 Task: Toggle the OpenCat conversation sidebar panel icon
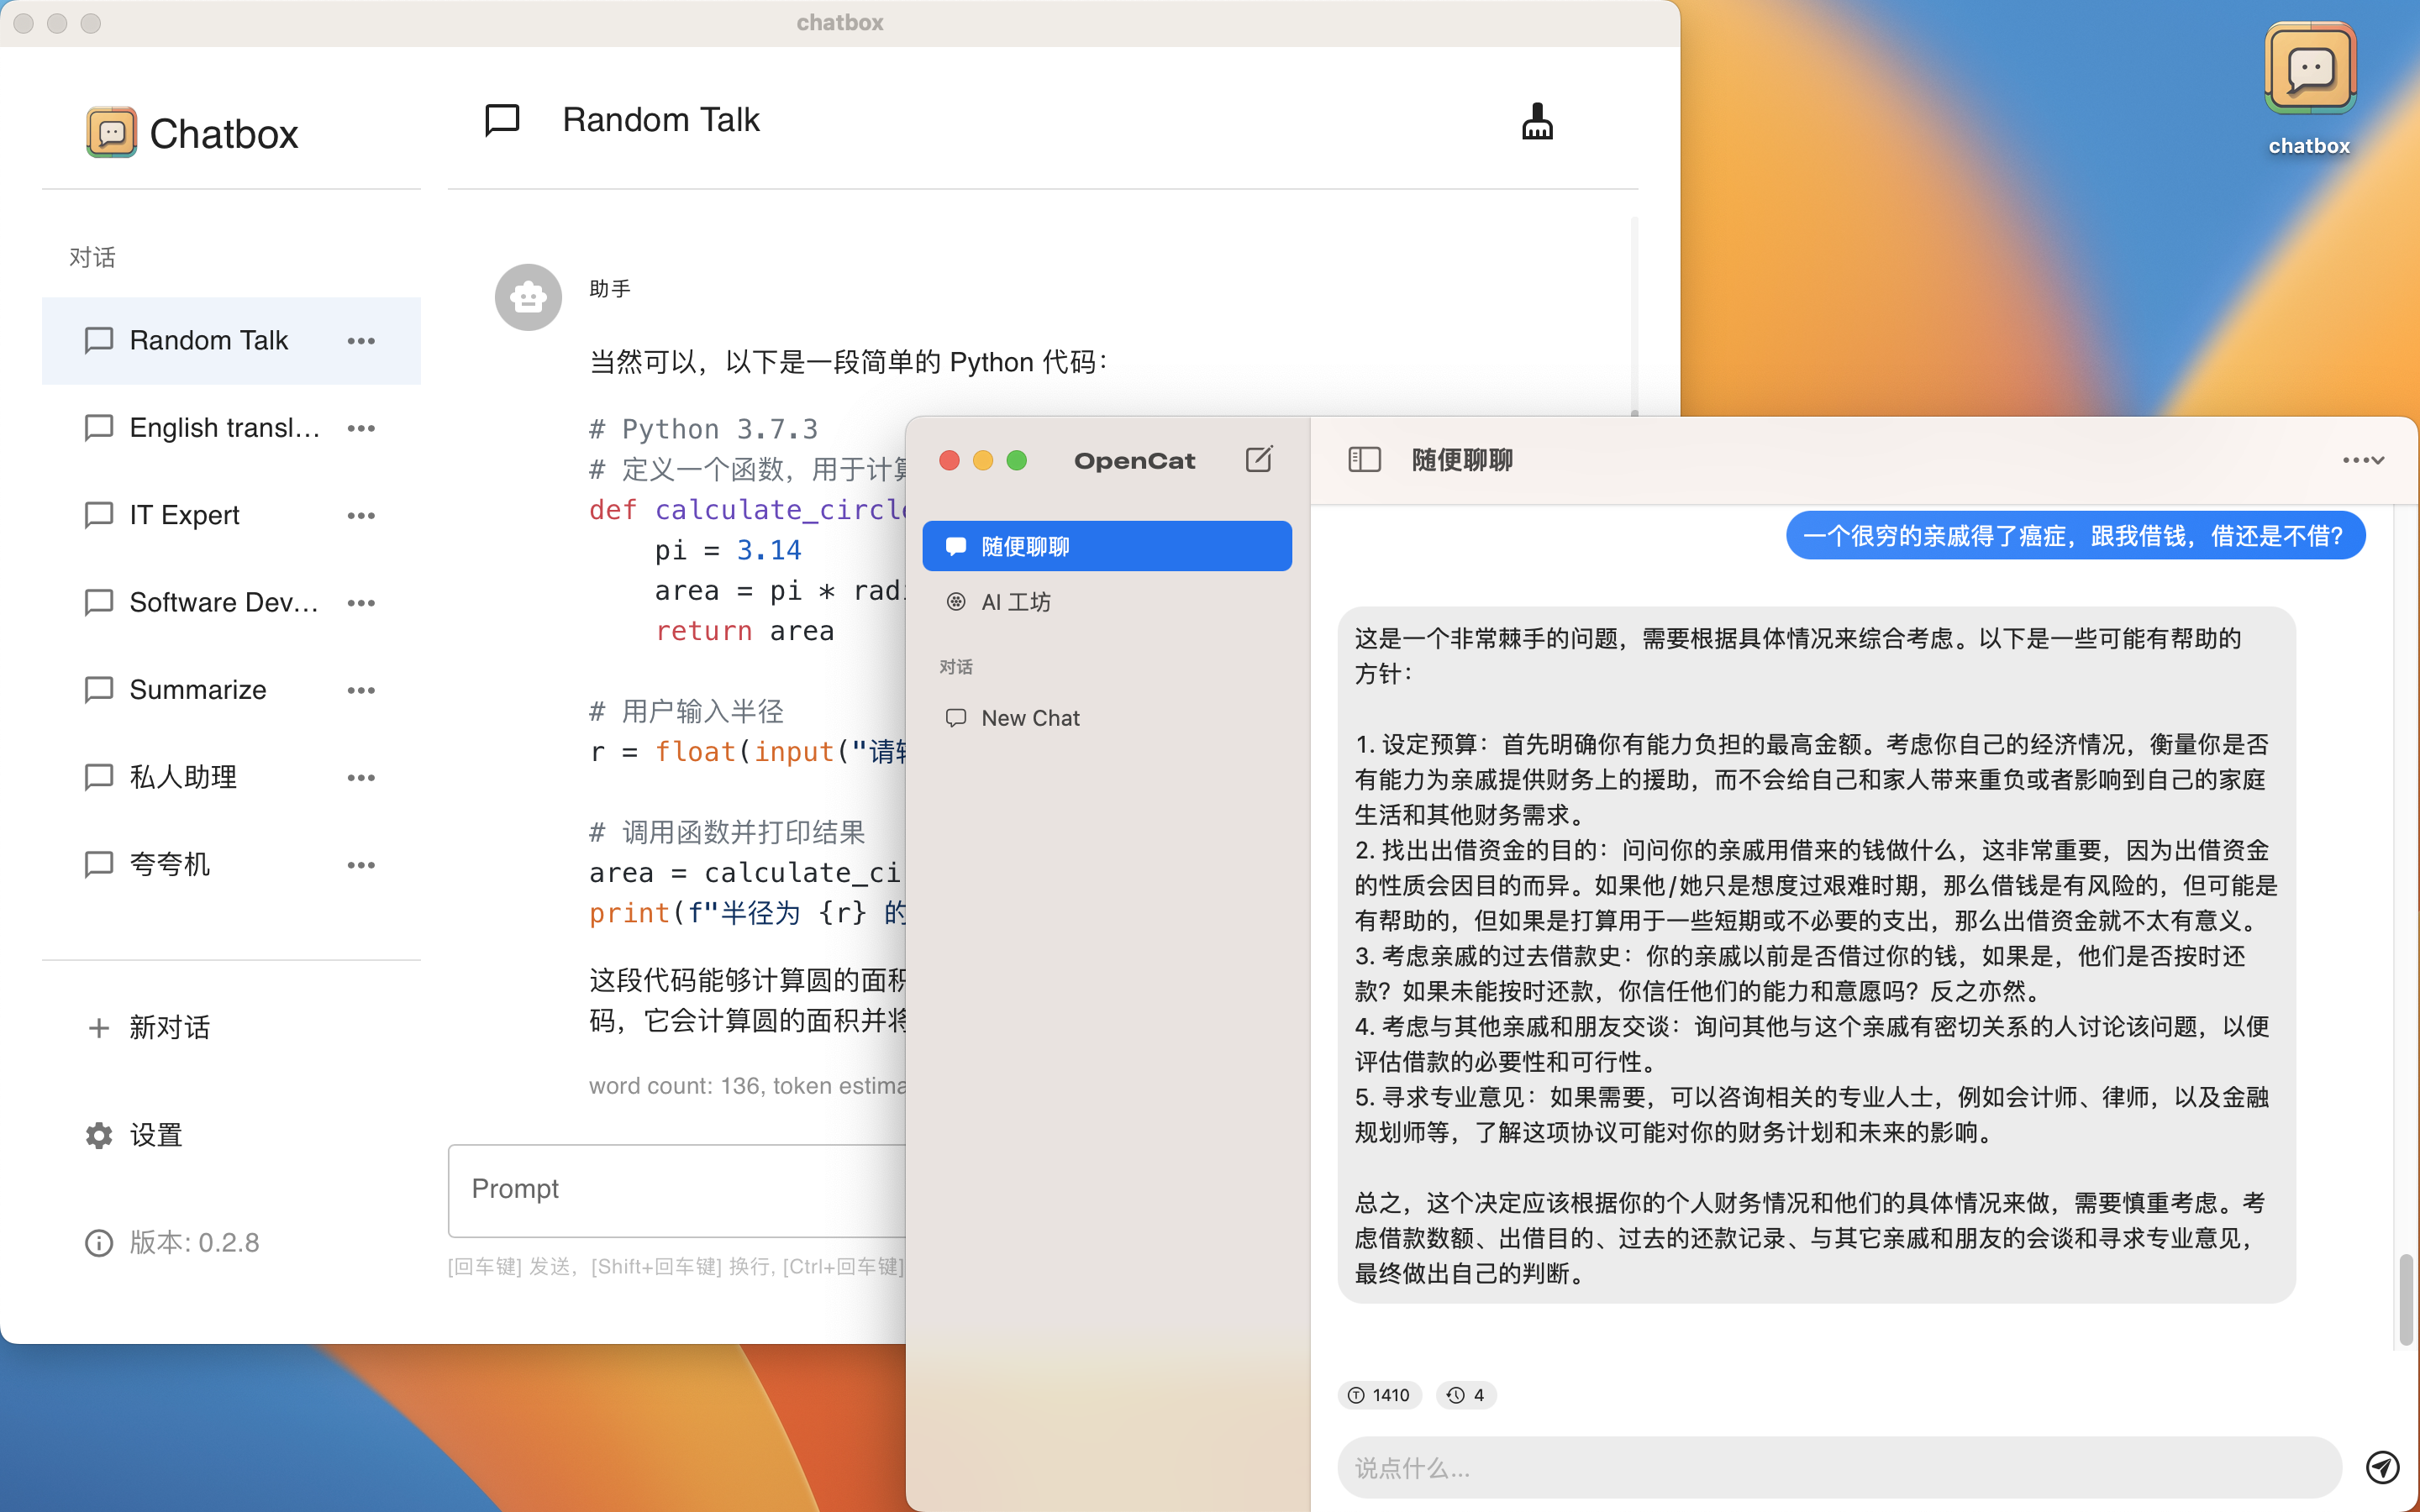pos(1364,460)
